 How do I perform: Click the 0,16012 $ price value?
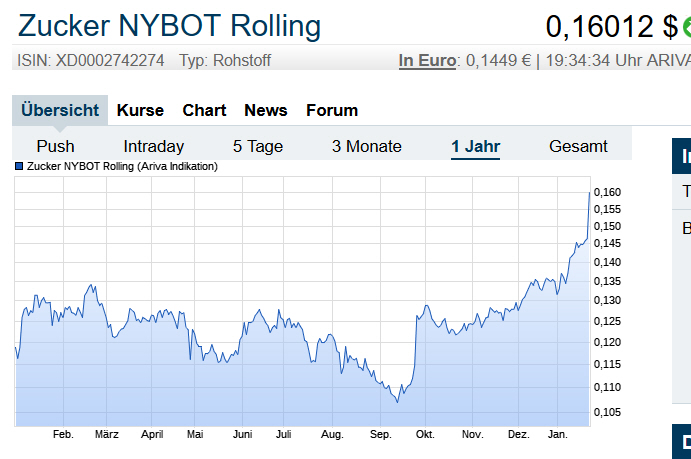612,26
